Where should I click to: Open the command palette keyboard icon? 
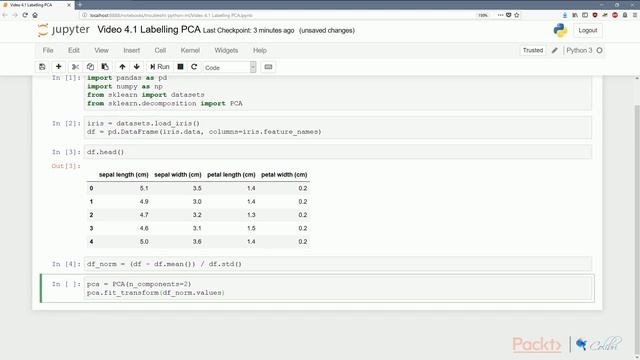(268, 67)
